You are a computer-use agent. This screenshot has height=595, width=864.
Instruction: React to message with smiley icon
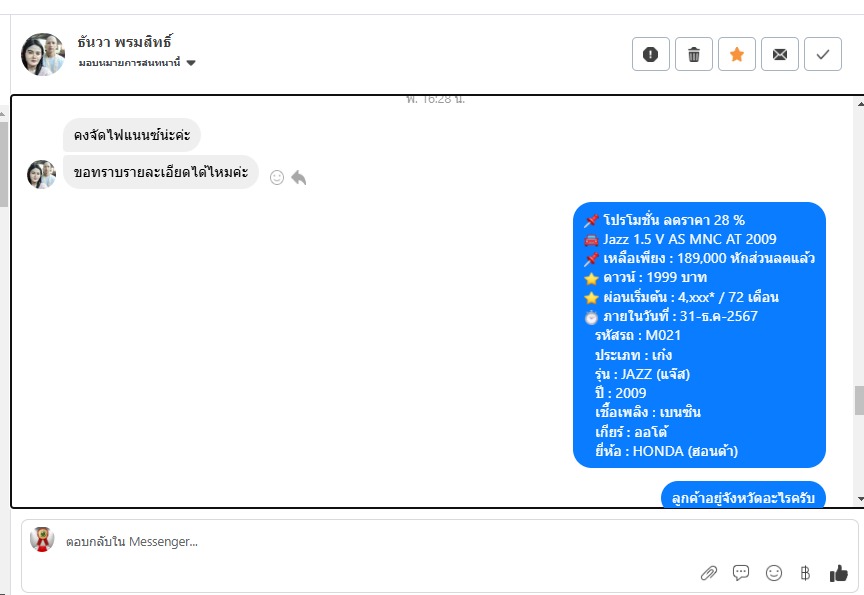(277, 177)
